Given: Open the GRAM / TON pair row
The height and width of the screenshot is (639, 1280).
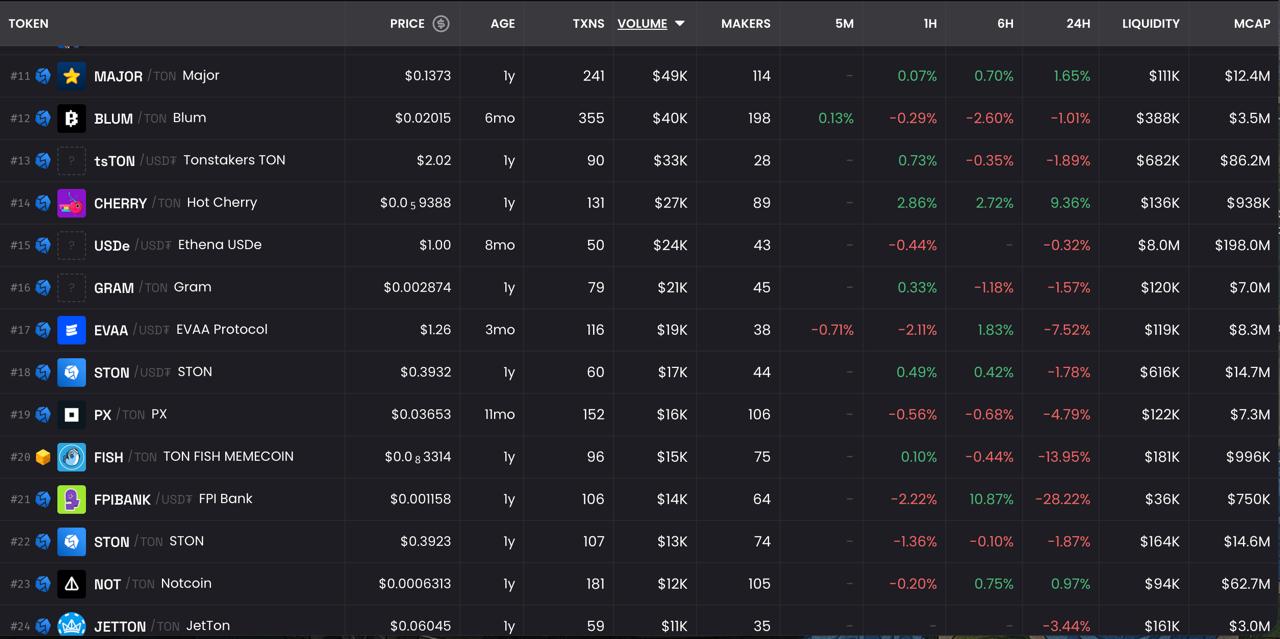Looking at the screenshot, I should coord(640,287).
